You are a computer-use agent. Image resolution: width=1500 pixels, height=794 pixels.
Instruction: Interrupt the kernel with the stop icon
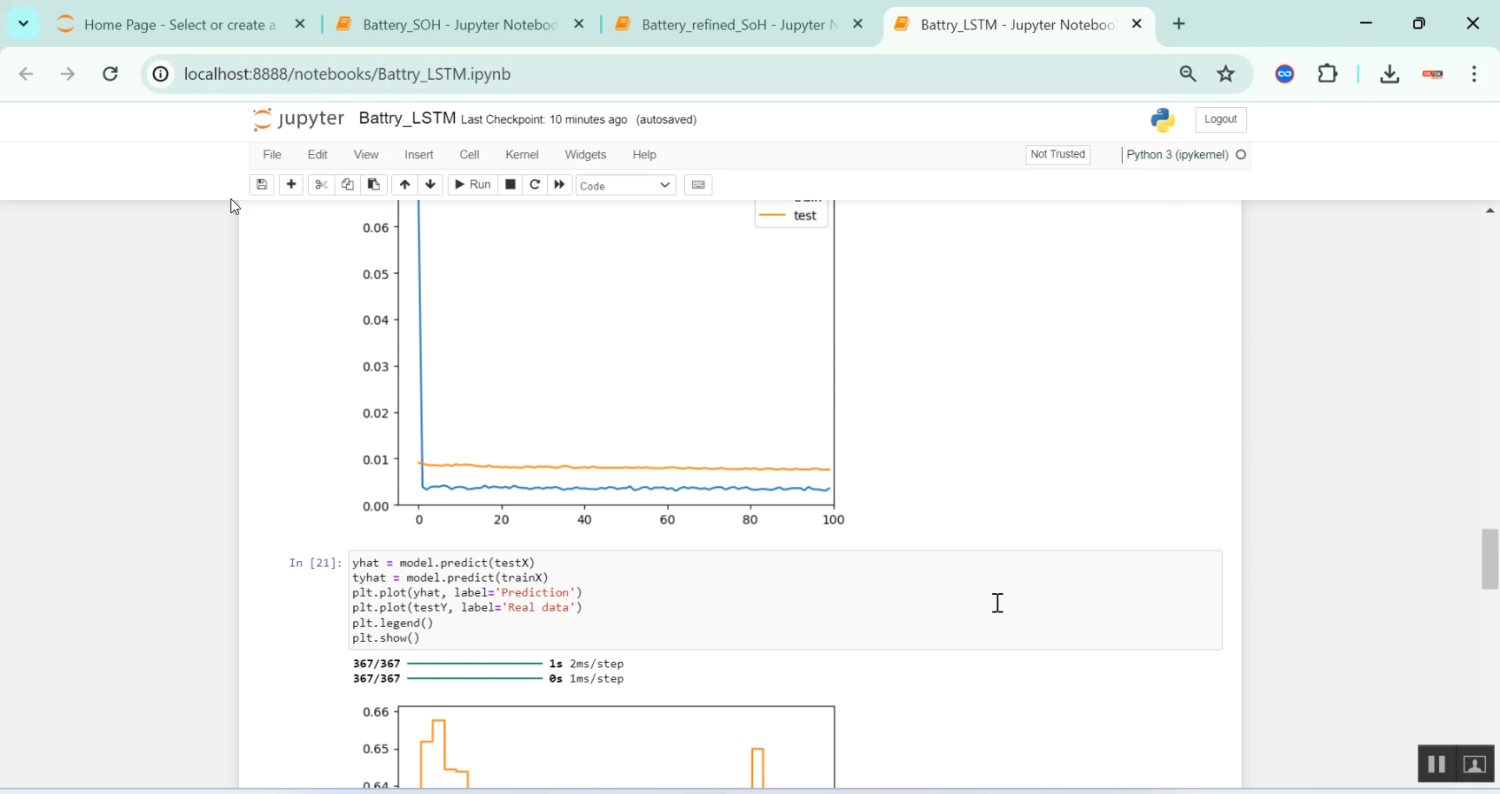pos(510,185)
